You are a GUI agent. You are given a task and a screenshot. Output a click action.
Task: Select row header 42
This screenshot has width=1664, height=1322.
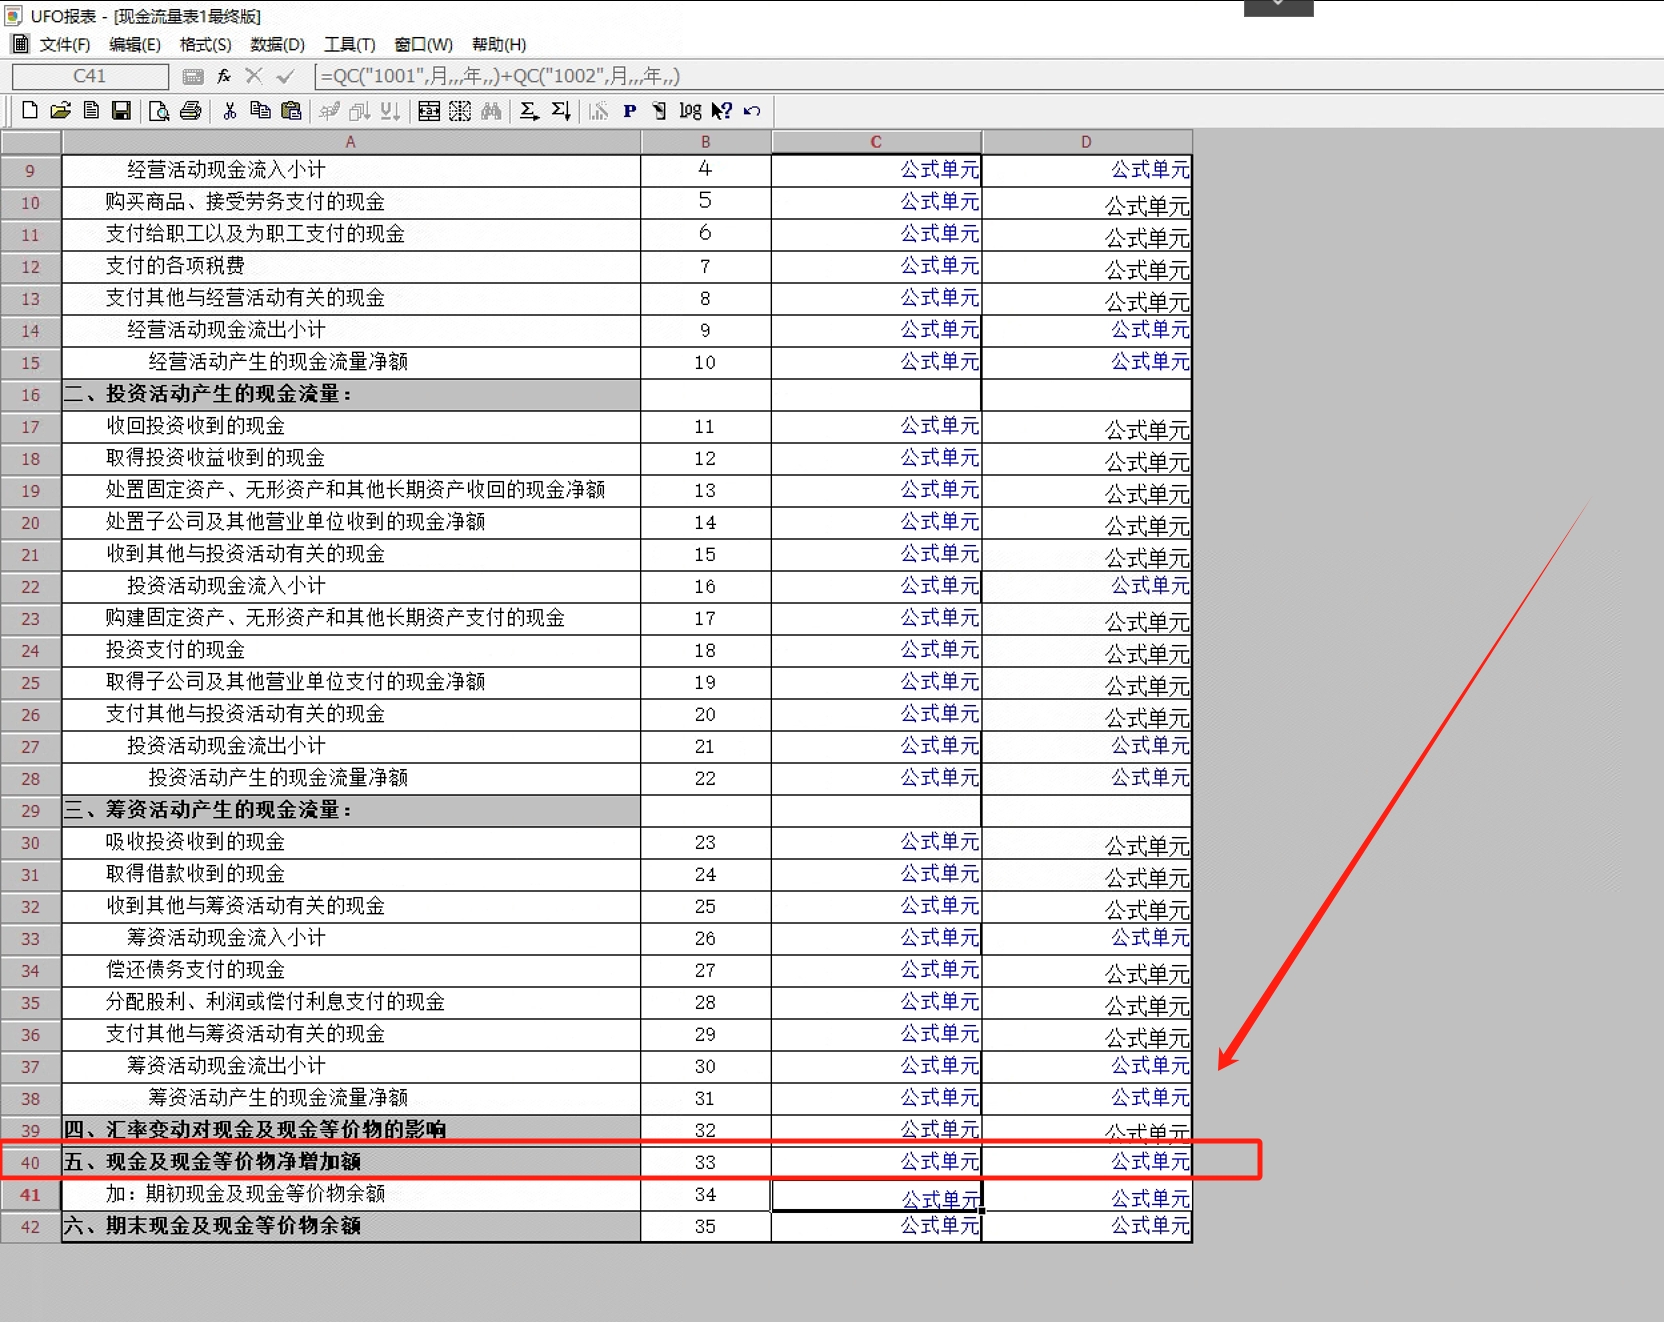click(30, 1227)
